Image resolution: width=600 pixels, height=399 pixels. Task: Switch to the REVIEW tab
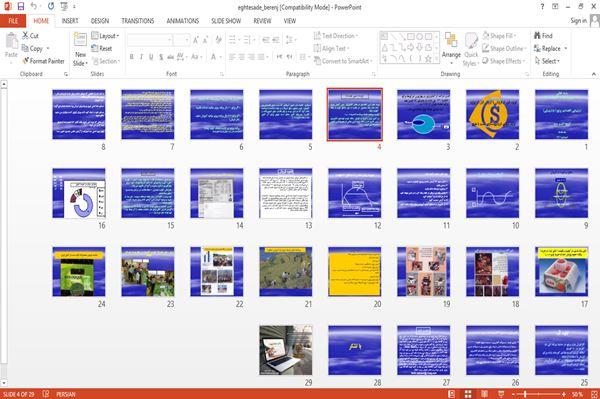262,21
